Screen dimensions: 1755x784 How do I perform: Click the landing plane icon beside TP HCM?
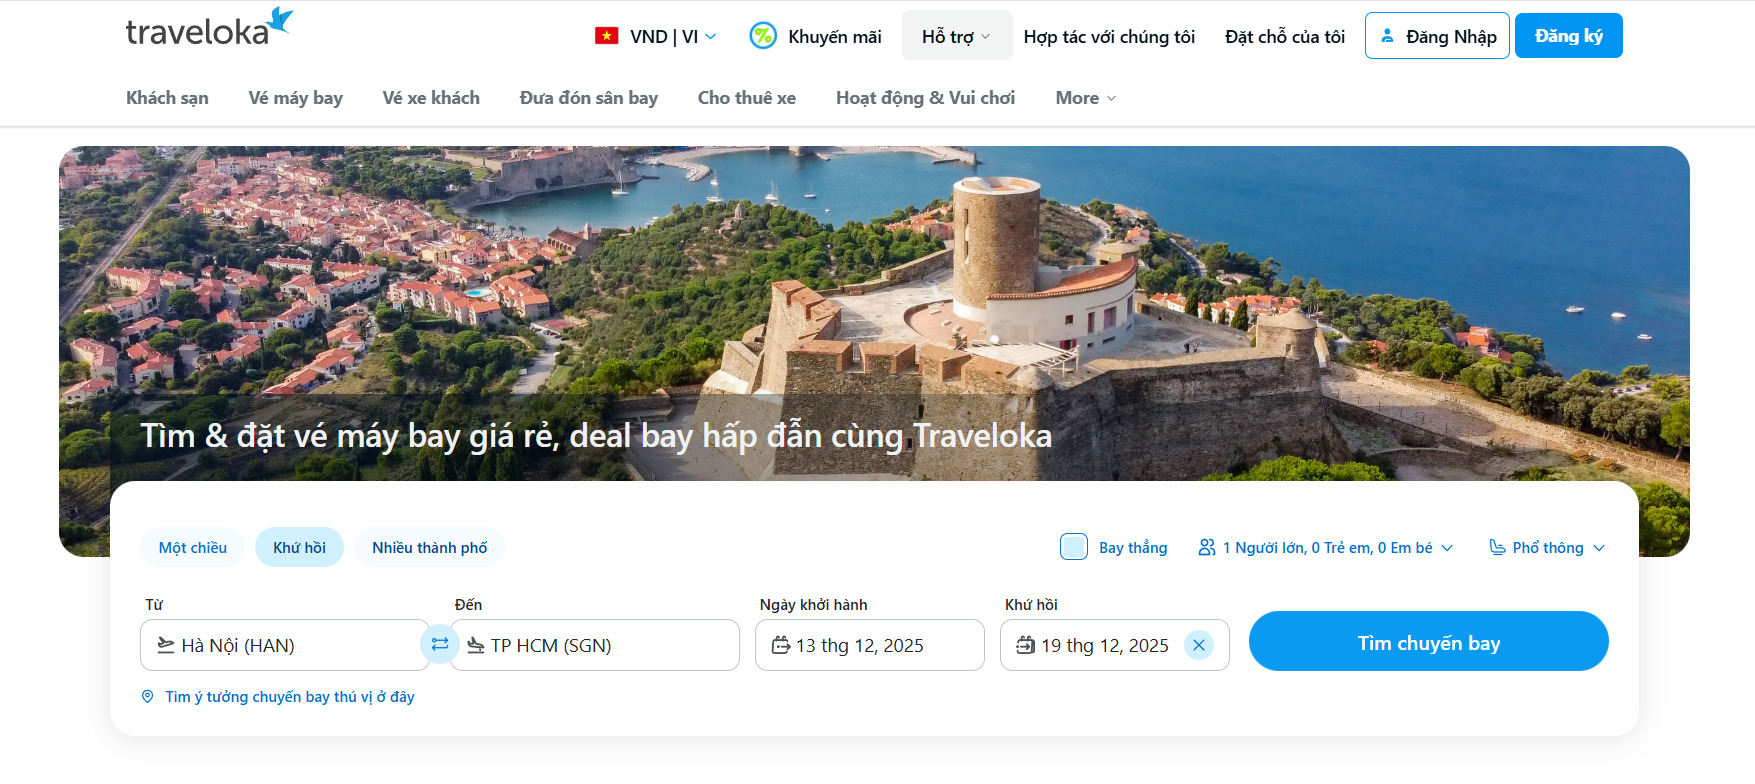(476, 645)
